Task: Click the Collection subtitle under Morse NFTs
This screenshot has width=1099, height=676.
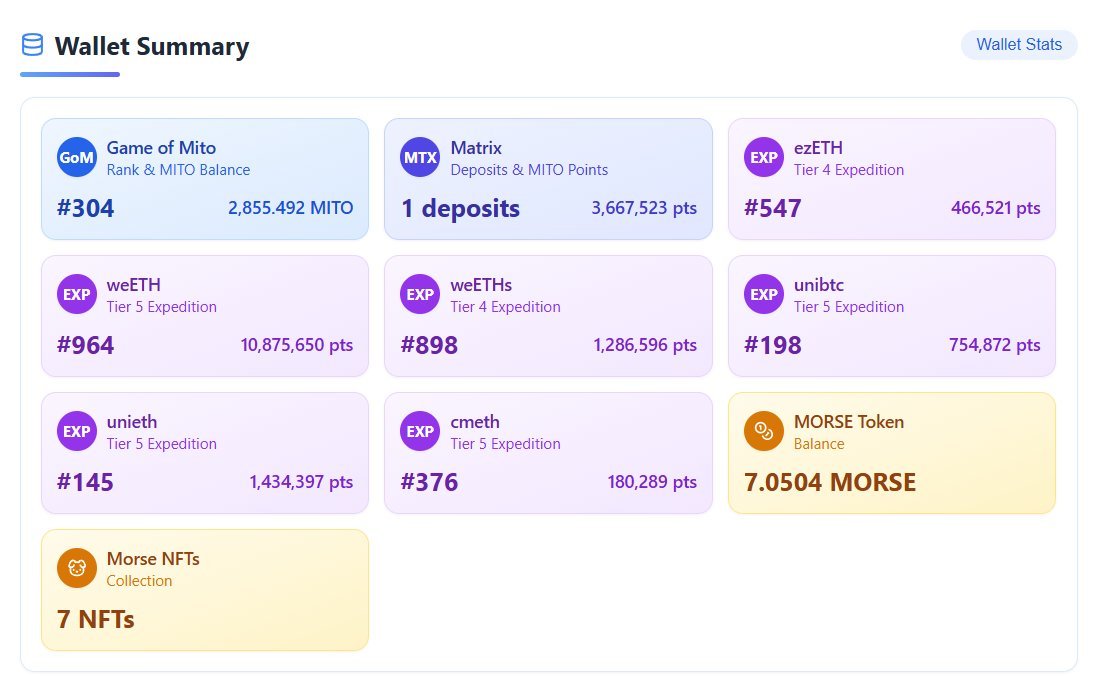Action: 139,581
